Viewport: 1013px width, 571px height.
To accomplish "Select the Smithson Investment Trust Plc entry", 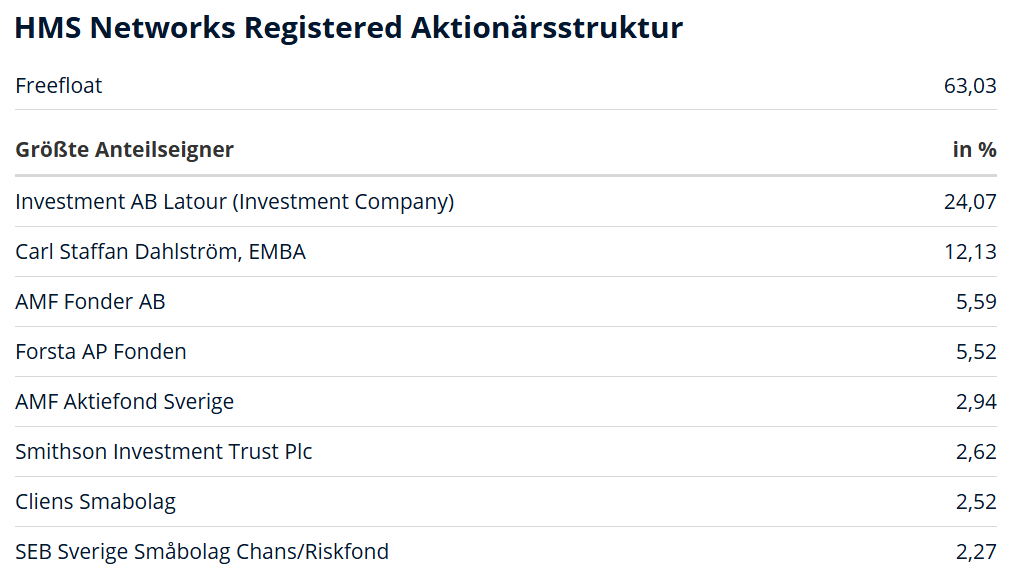I will [x=163, y=452].
